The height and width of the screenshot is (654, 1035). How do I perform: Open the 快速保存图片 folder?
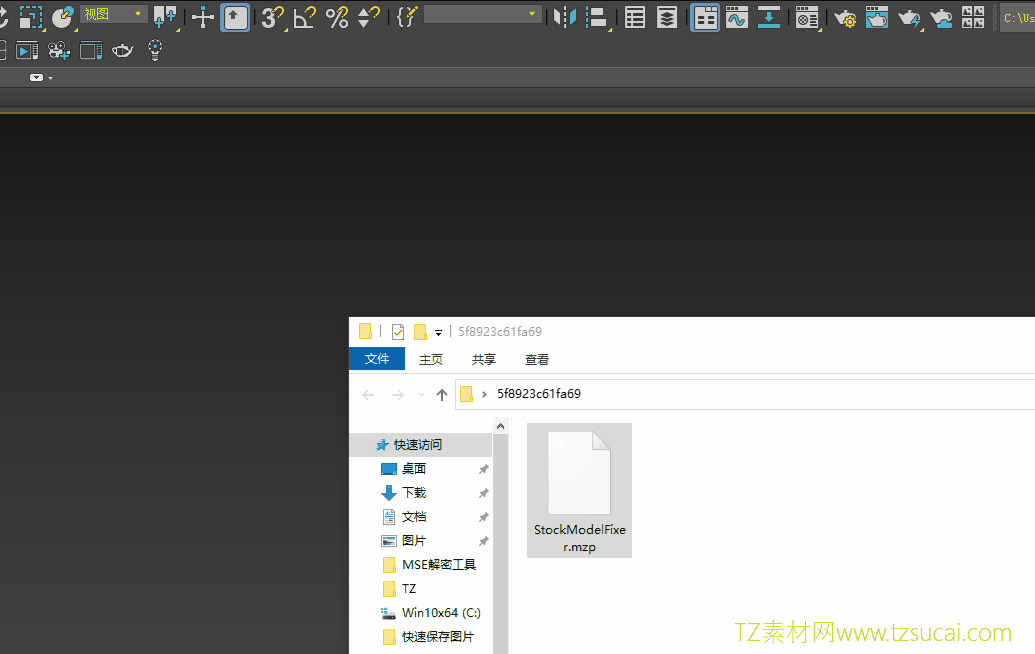click(x=437, y=637)
